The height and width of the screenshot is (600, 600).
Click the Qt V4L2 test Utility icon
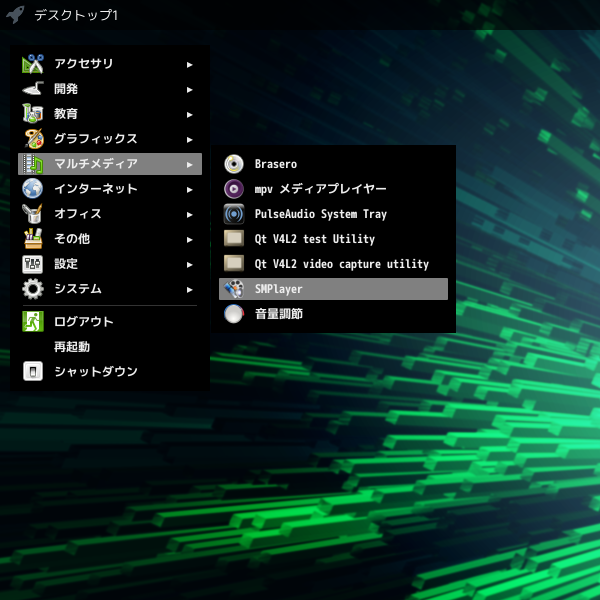coord(234,238)
